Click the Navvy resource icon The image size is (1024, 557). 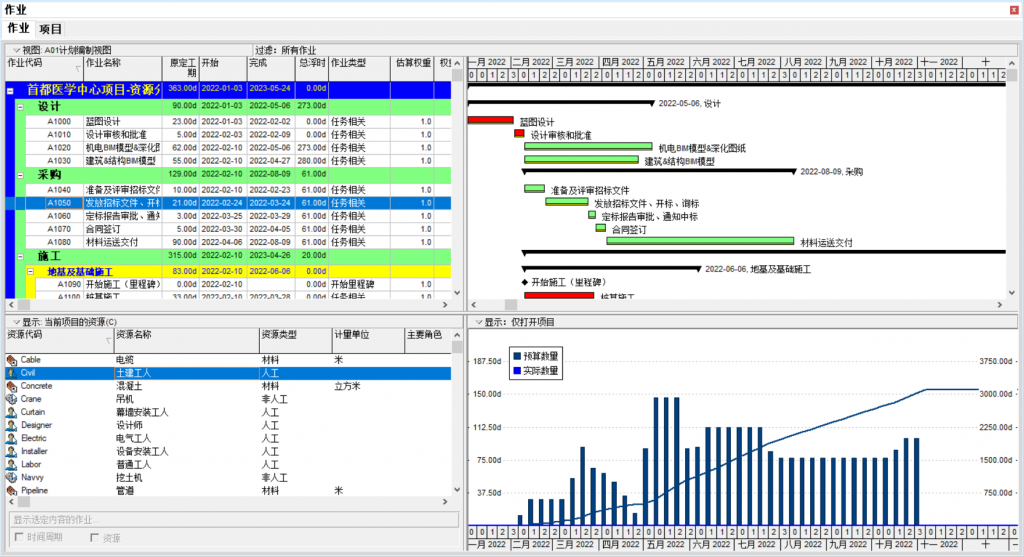(x=12, y=477)
